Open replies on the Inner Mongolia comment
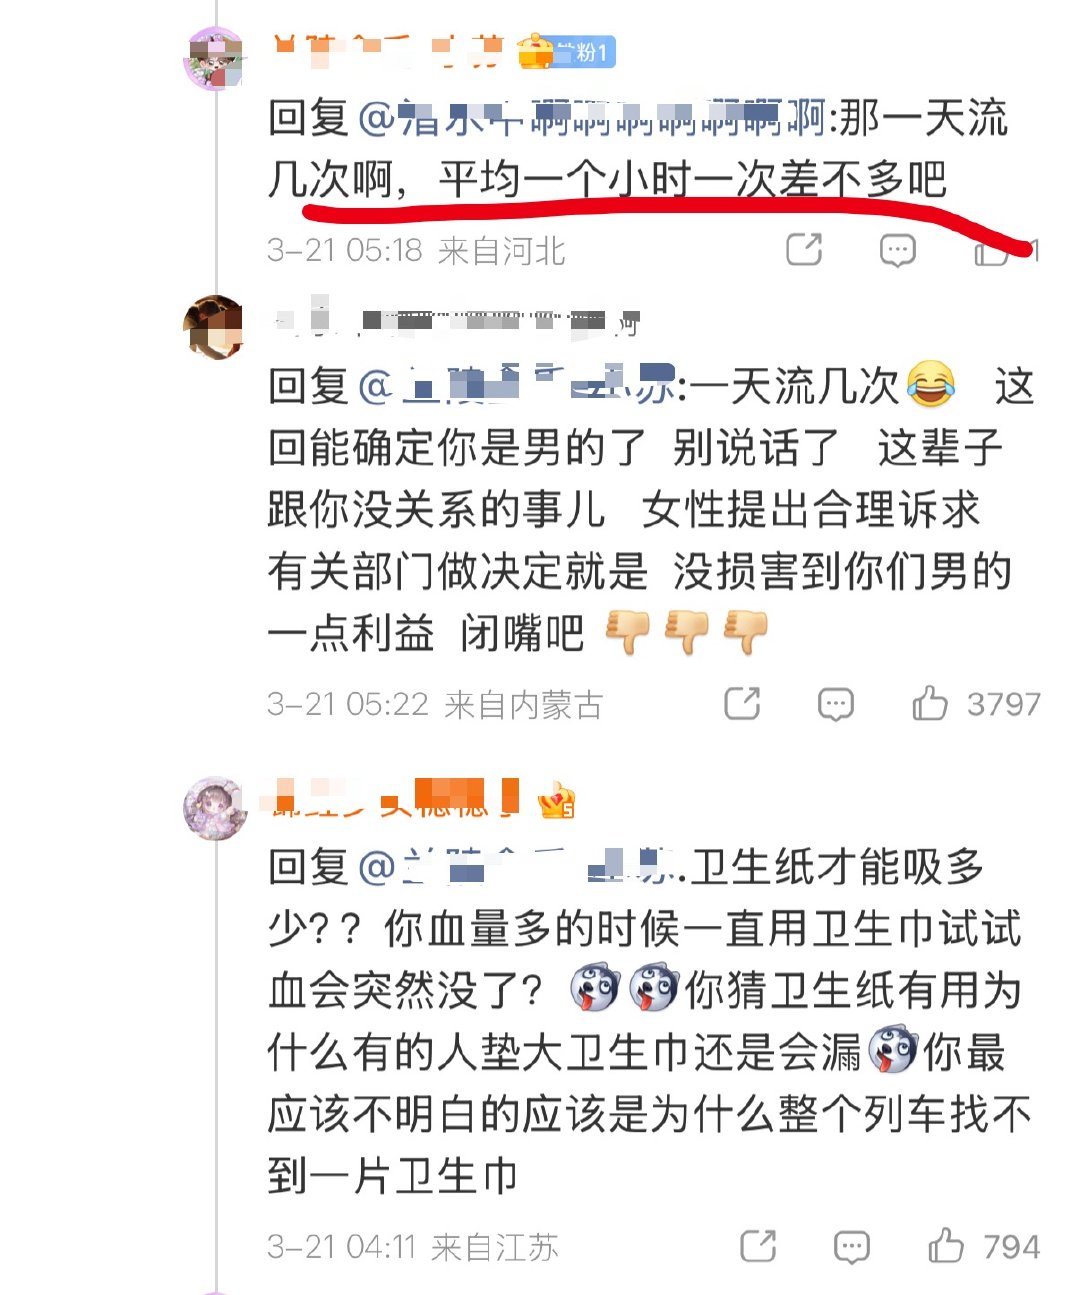1080x1295 pixels. (x=835, y=705)
